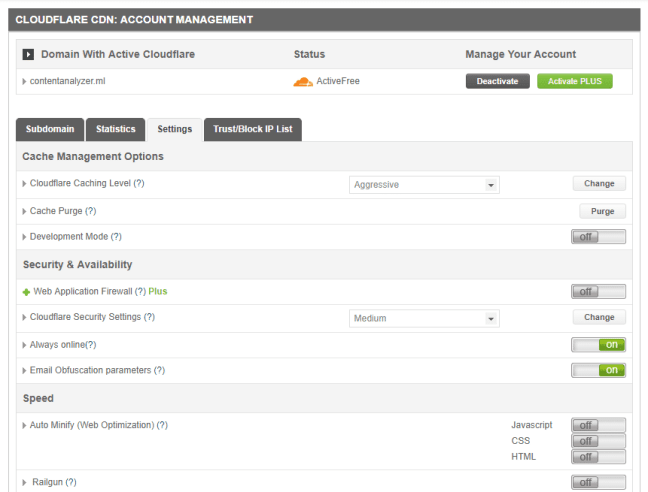Screen dimensions: 648x492
Task: Click the Speed section heading
Action: [x=38, y=398]
